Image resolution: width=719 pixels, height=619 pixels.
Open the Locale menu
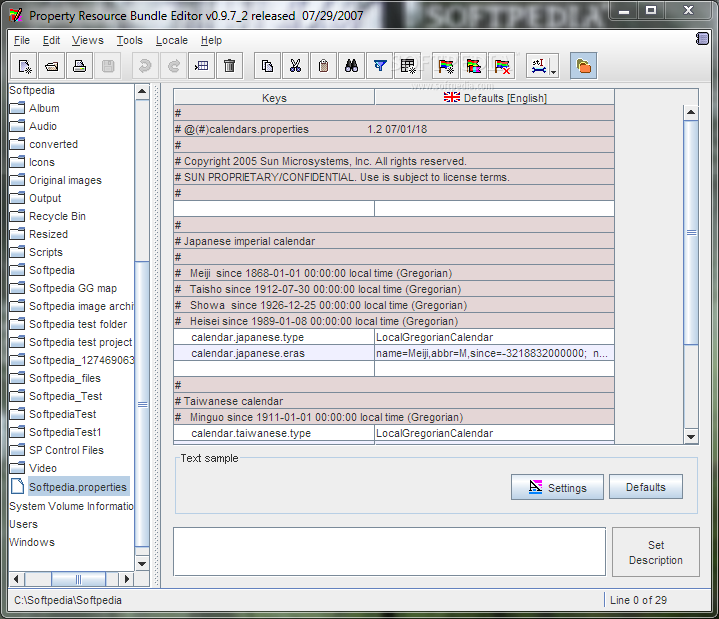click(172, 40)
